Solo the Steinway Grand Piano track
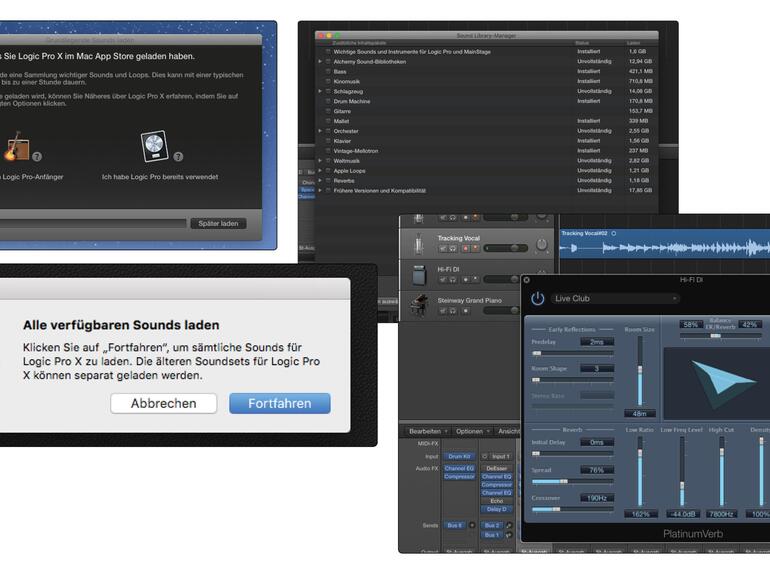Image resolution: width=770 pixels, height=578 pixels. click(x=453, y=310)
